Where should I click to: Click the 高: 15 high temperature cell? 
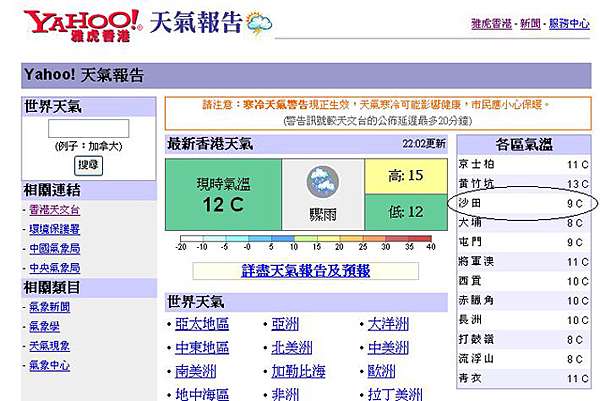[406, 176]
